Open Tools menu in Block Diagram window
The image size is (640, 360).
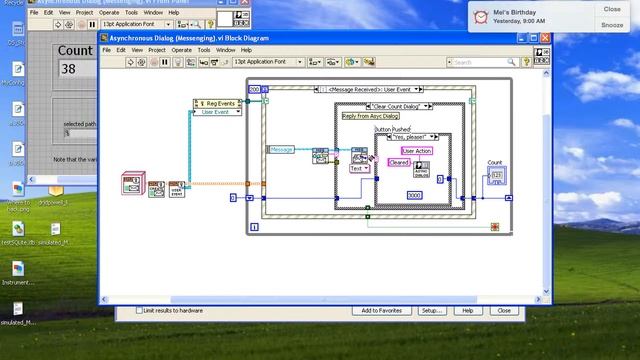204,50
